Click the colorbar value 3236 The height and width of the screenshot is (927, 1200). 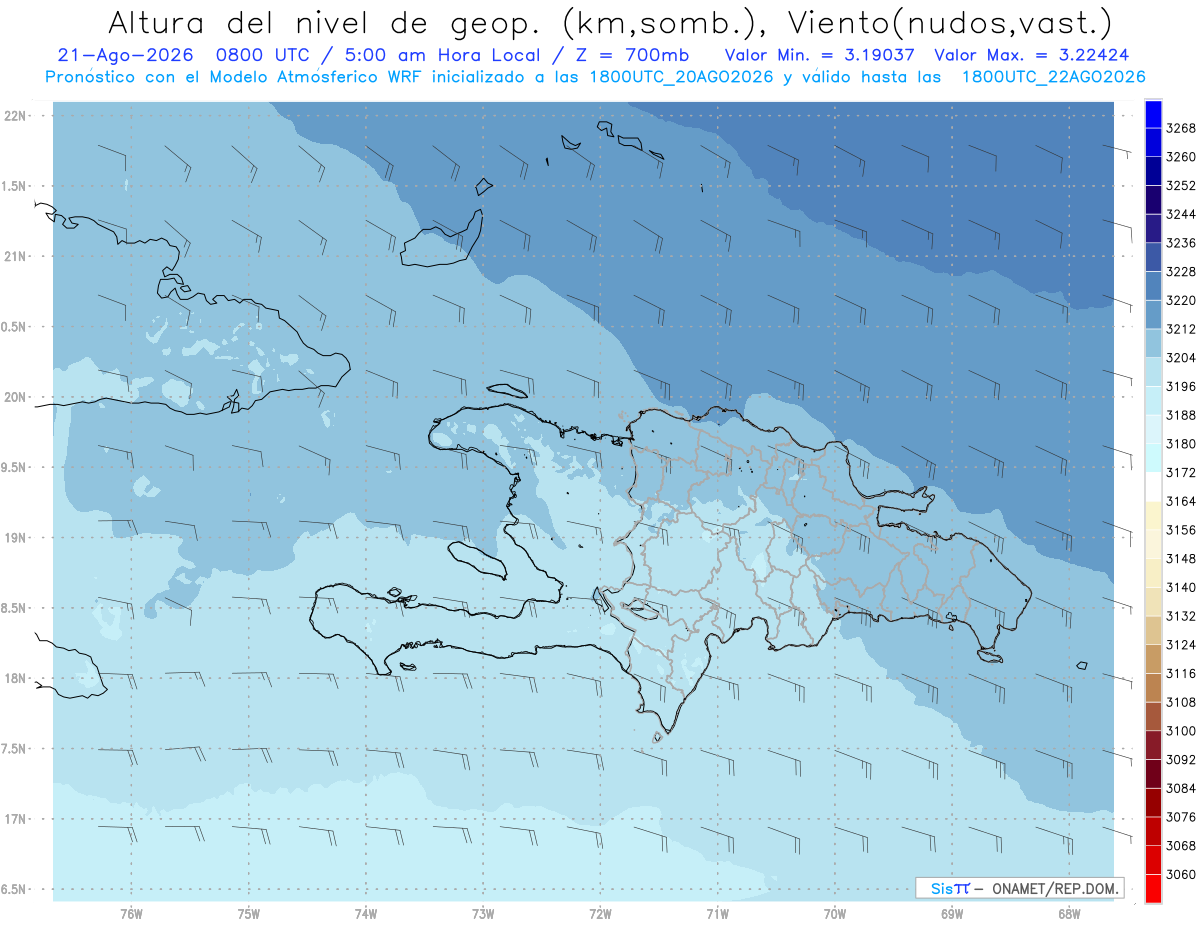point(1180,243)
